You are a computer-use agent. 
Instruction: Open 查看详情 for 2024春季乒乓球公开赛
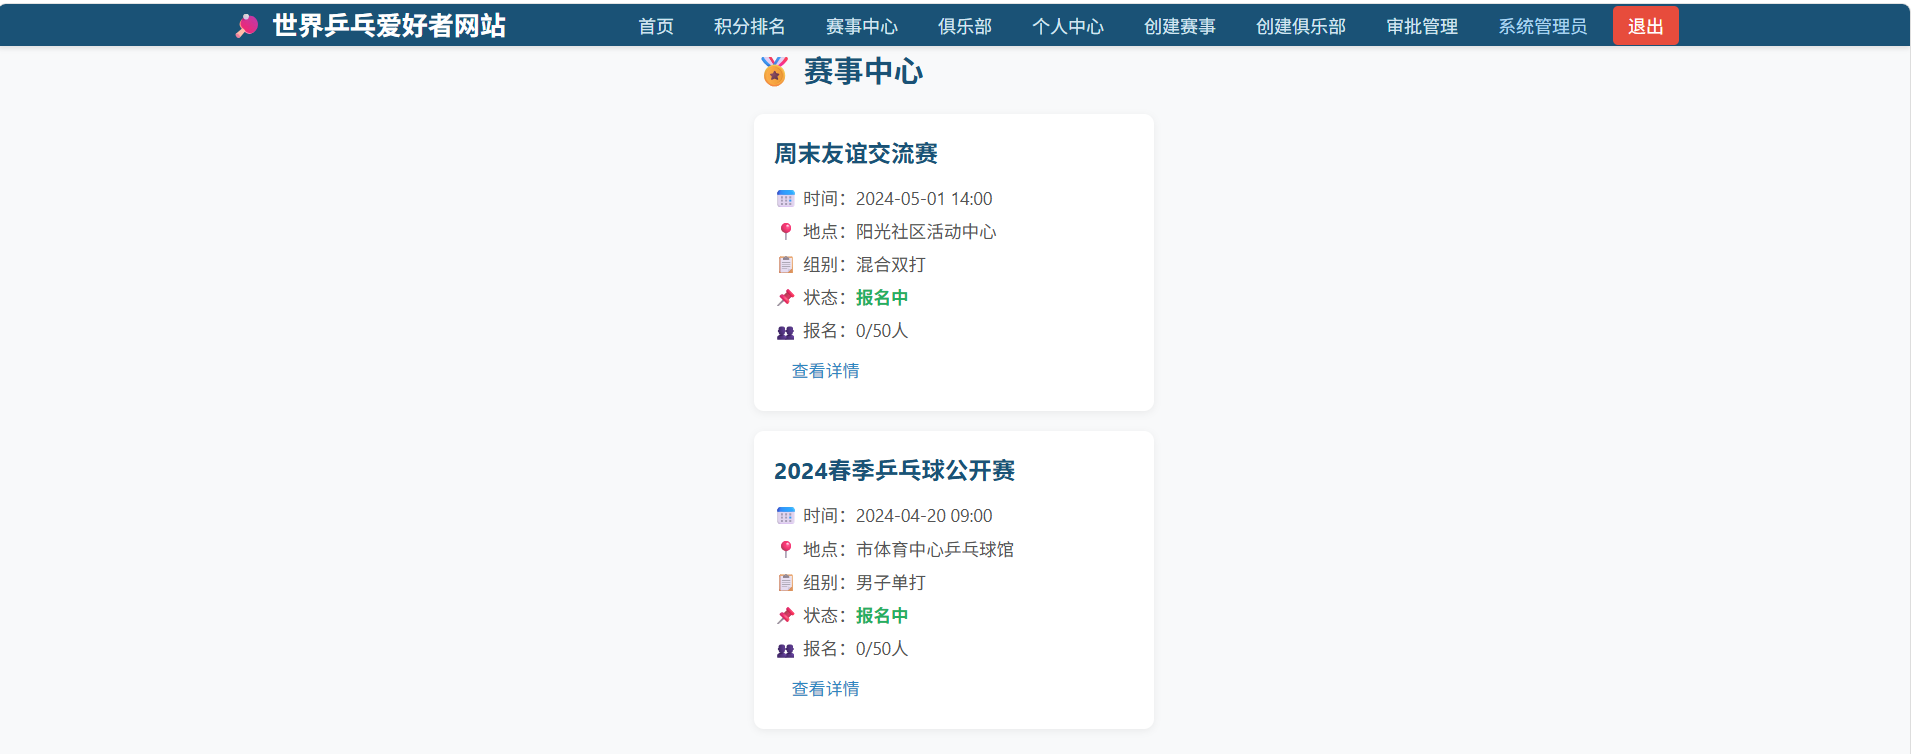[x=825, y=689]
